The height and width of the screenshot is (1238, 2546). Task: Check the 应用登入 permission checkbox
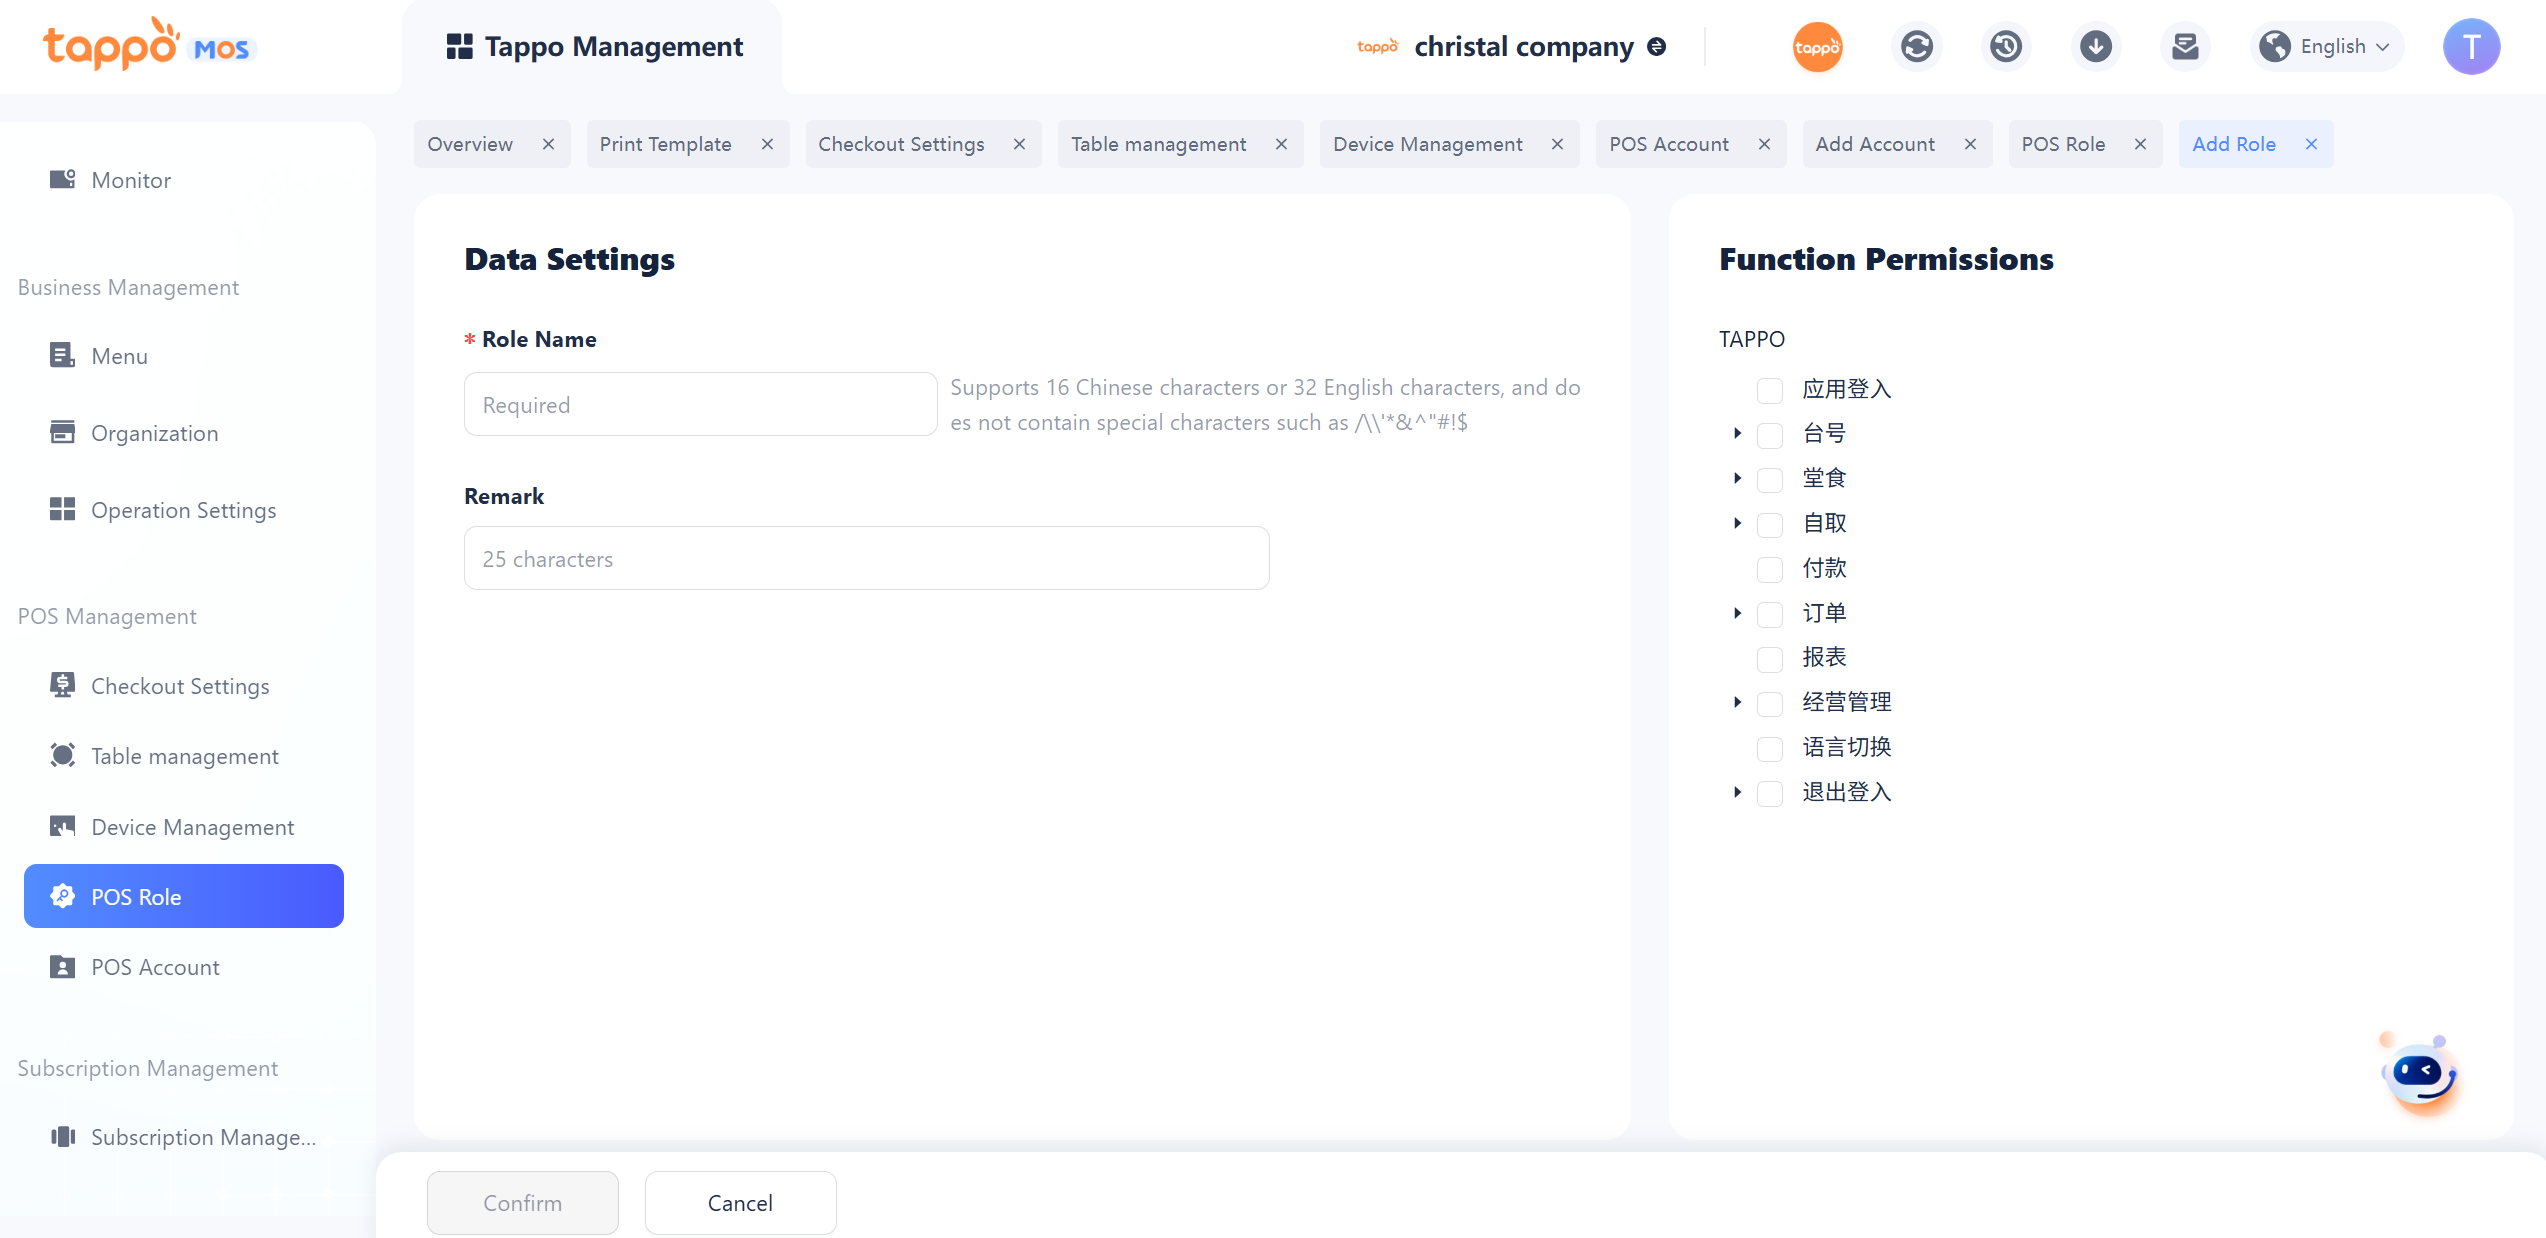click(1770, 390)
